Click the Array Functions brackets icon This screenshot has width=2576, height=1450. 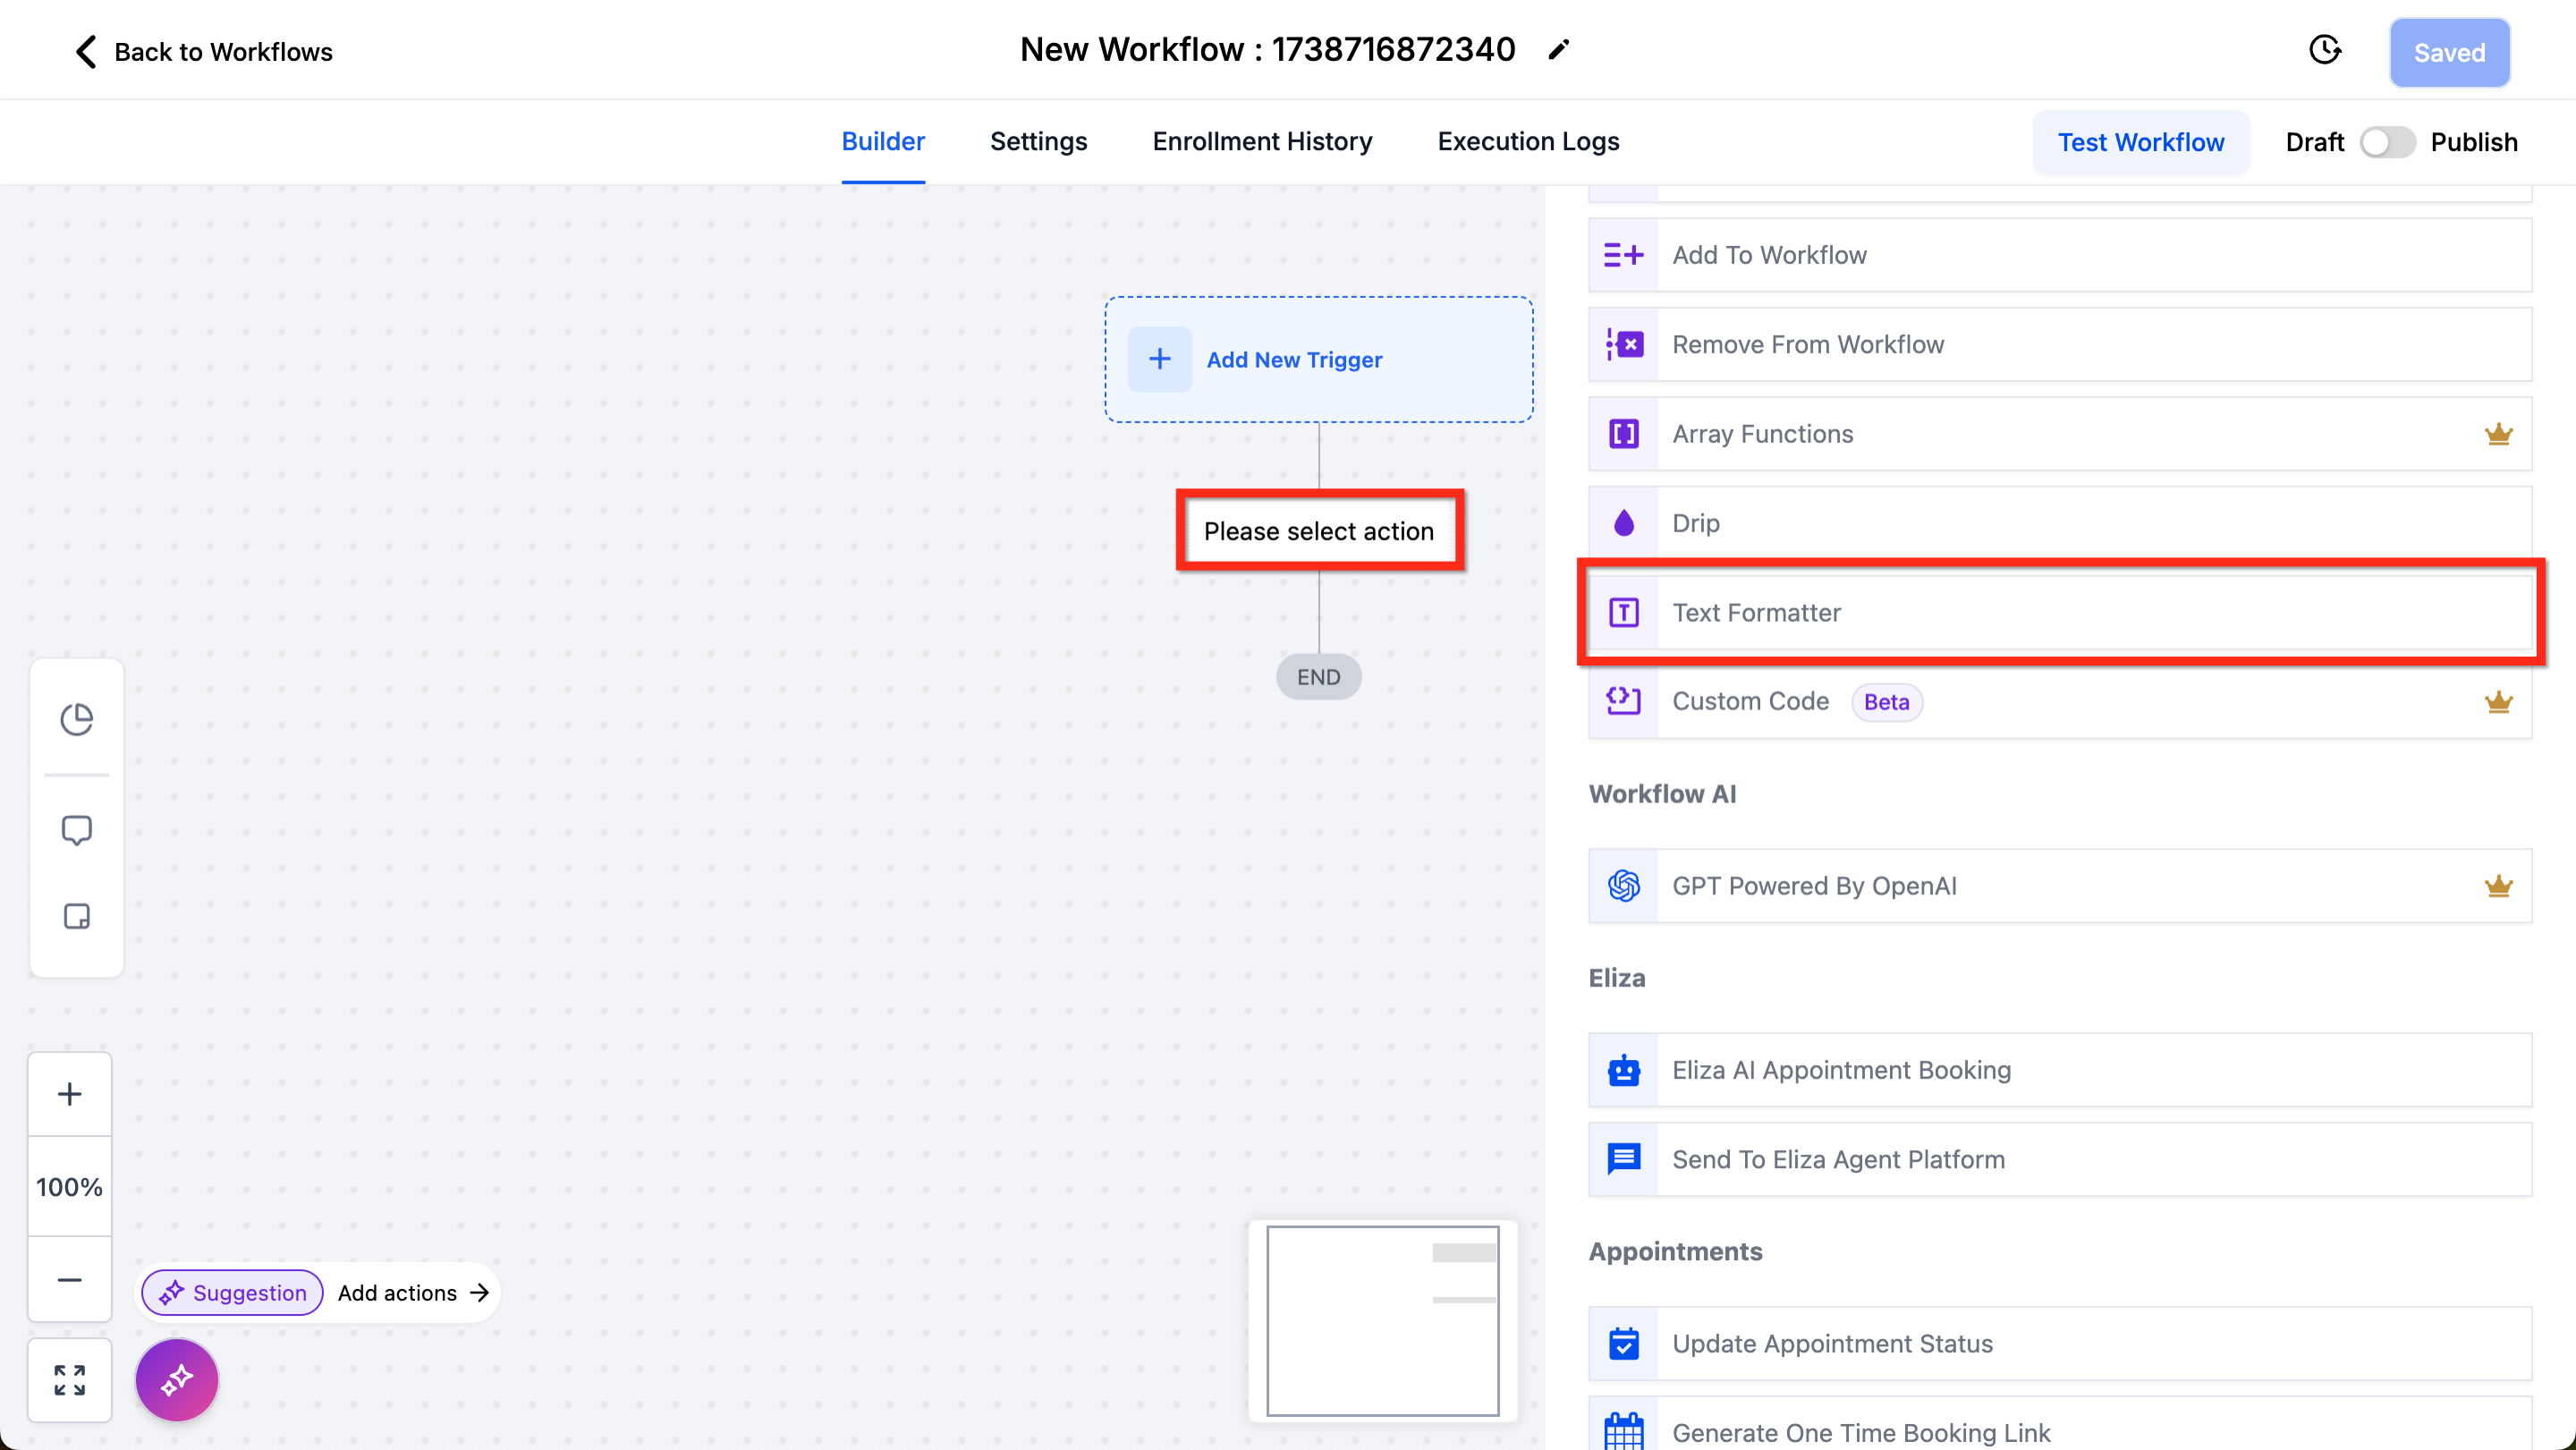(1623, 434)
